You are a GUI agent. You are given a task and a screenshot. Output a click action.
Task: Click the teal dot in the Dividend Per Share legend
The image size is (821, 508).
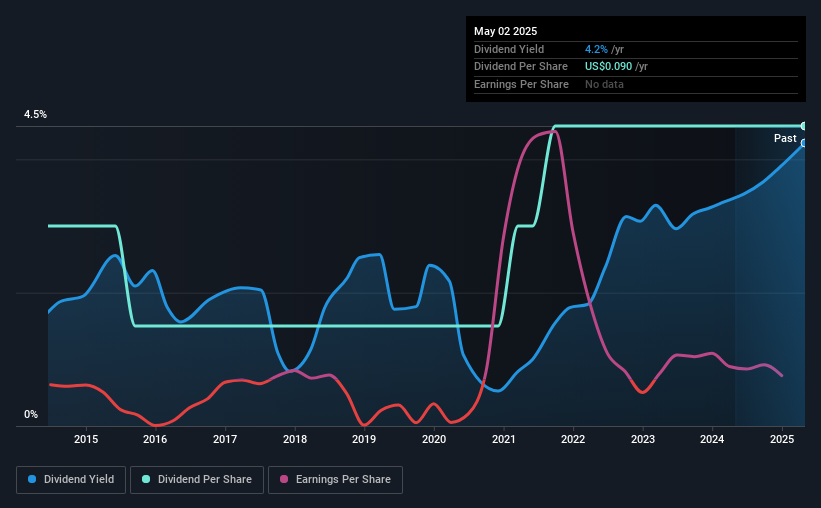pos(146,480)
